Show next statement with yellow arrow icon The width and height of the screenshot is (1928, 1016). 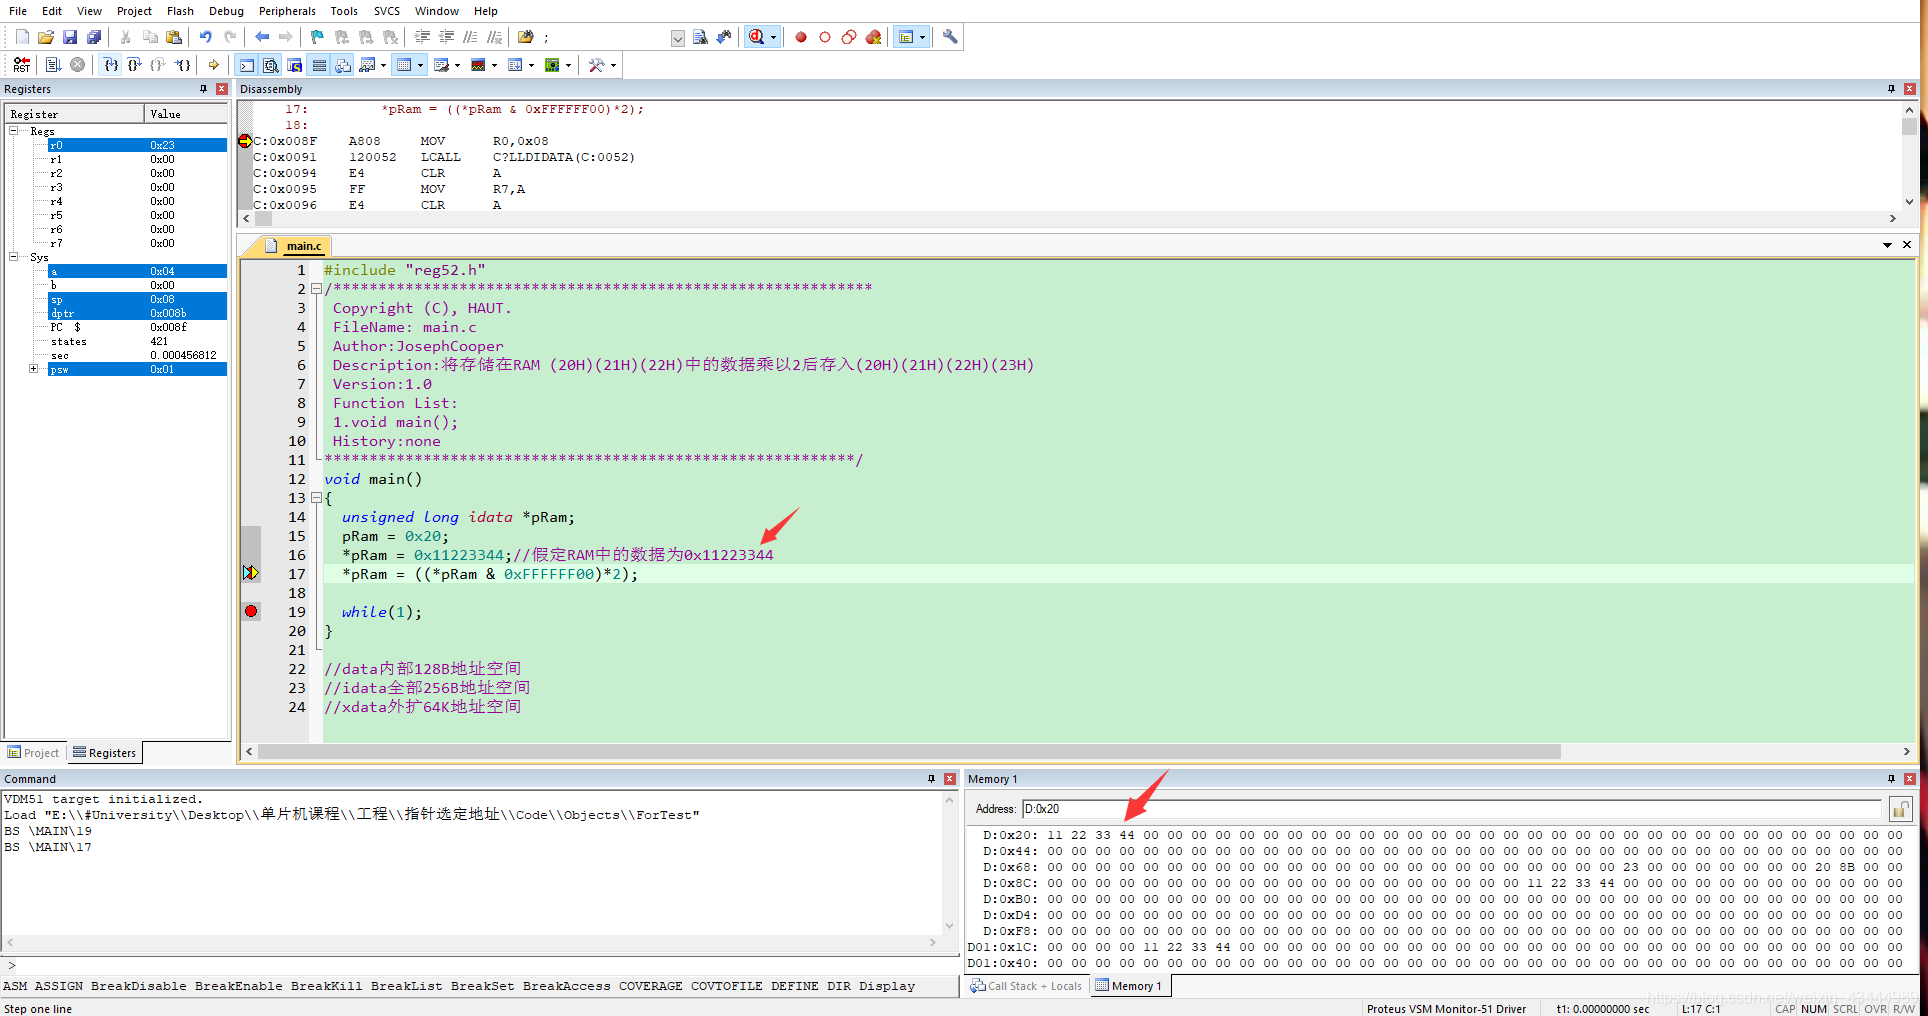(213, 65)
